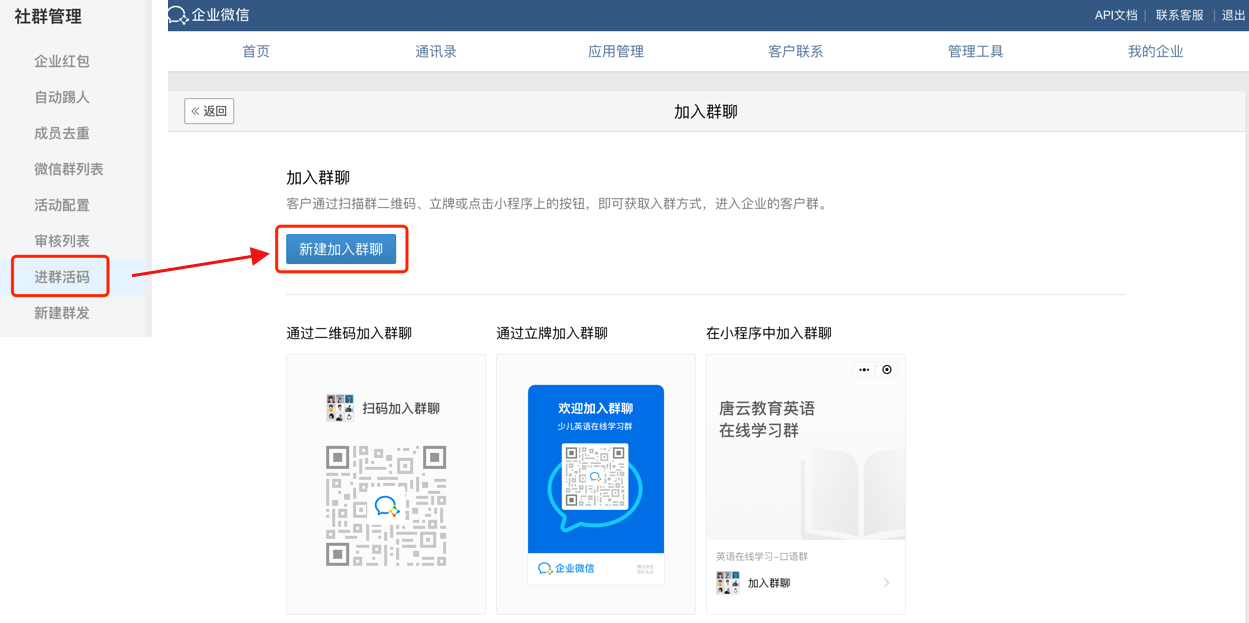The image size is (1249, 623).
Task: Open the 管理工具 tab
Action: [976, 51]
